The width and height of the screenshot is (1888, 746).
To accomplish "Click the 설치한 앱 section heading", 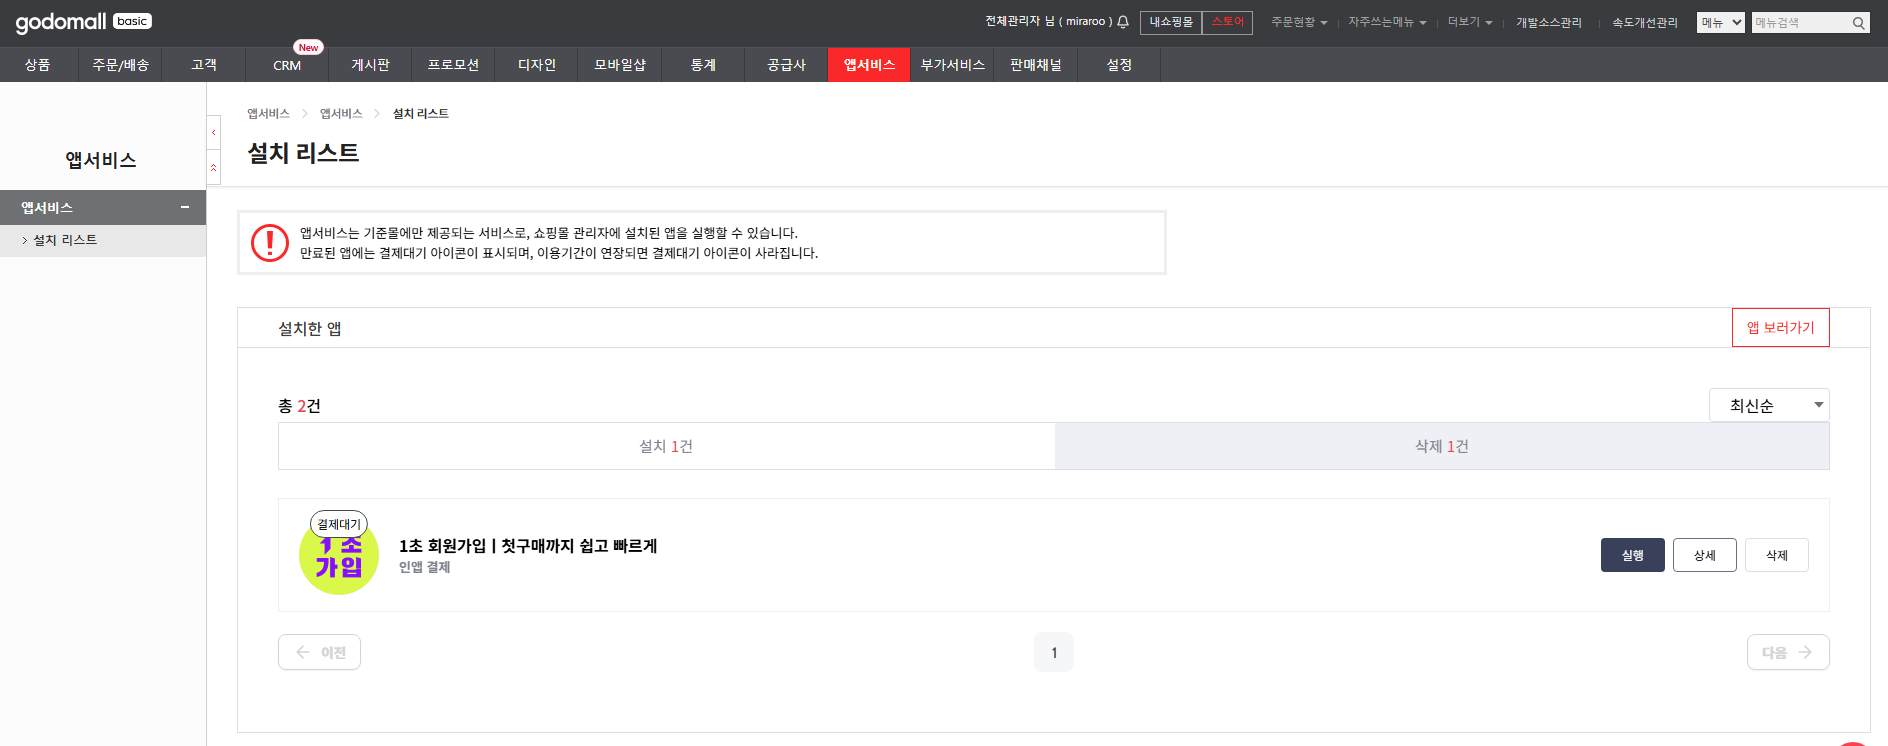I will click(310, 329).
